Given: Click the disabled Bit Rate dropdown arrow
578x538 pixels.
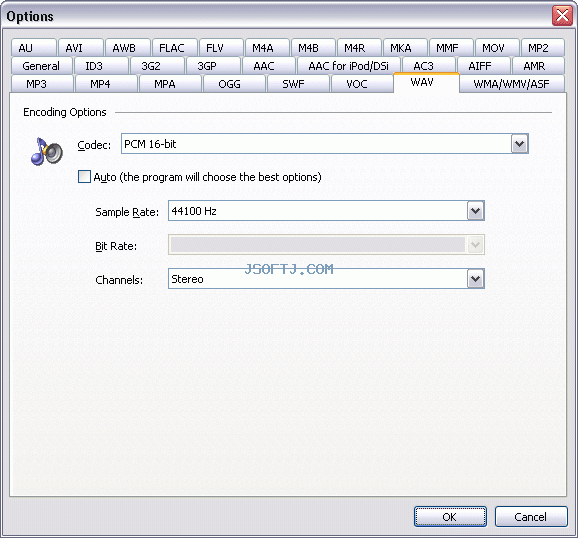Looking at the screenshot, I should click(x=476, y=245).
